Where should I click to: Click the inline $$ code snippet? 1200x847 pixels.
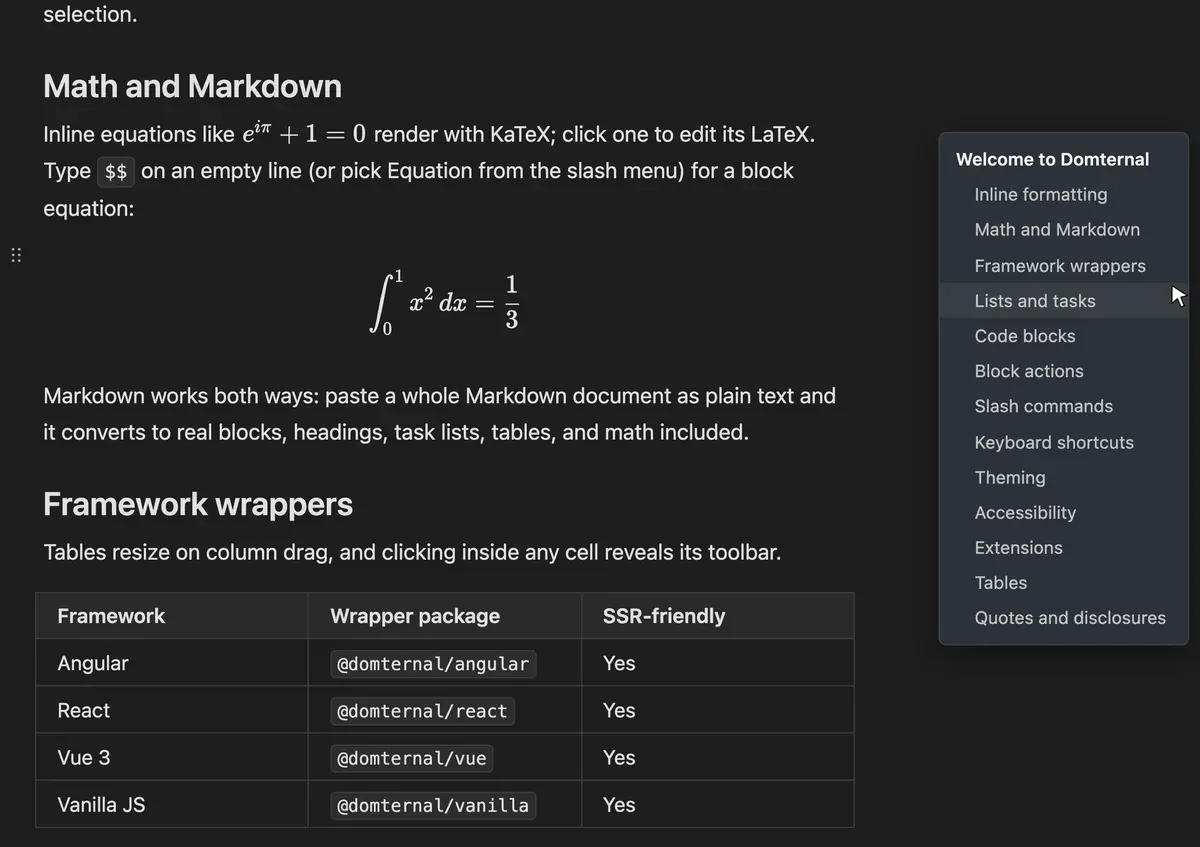(116, 171)
